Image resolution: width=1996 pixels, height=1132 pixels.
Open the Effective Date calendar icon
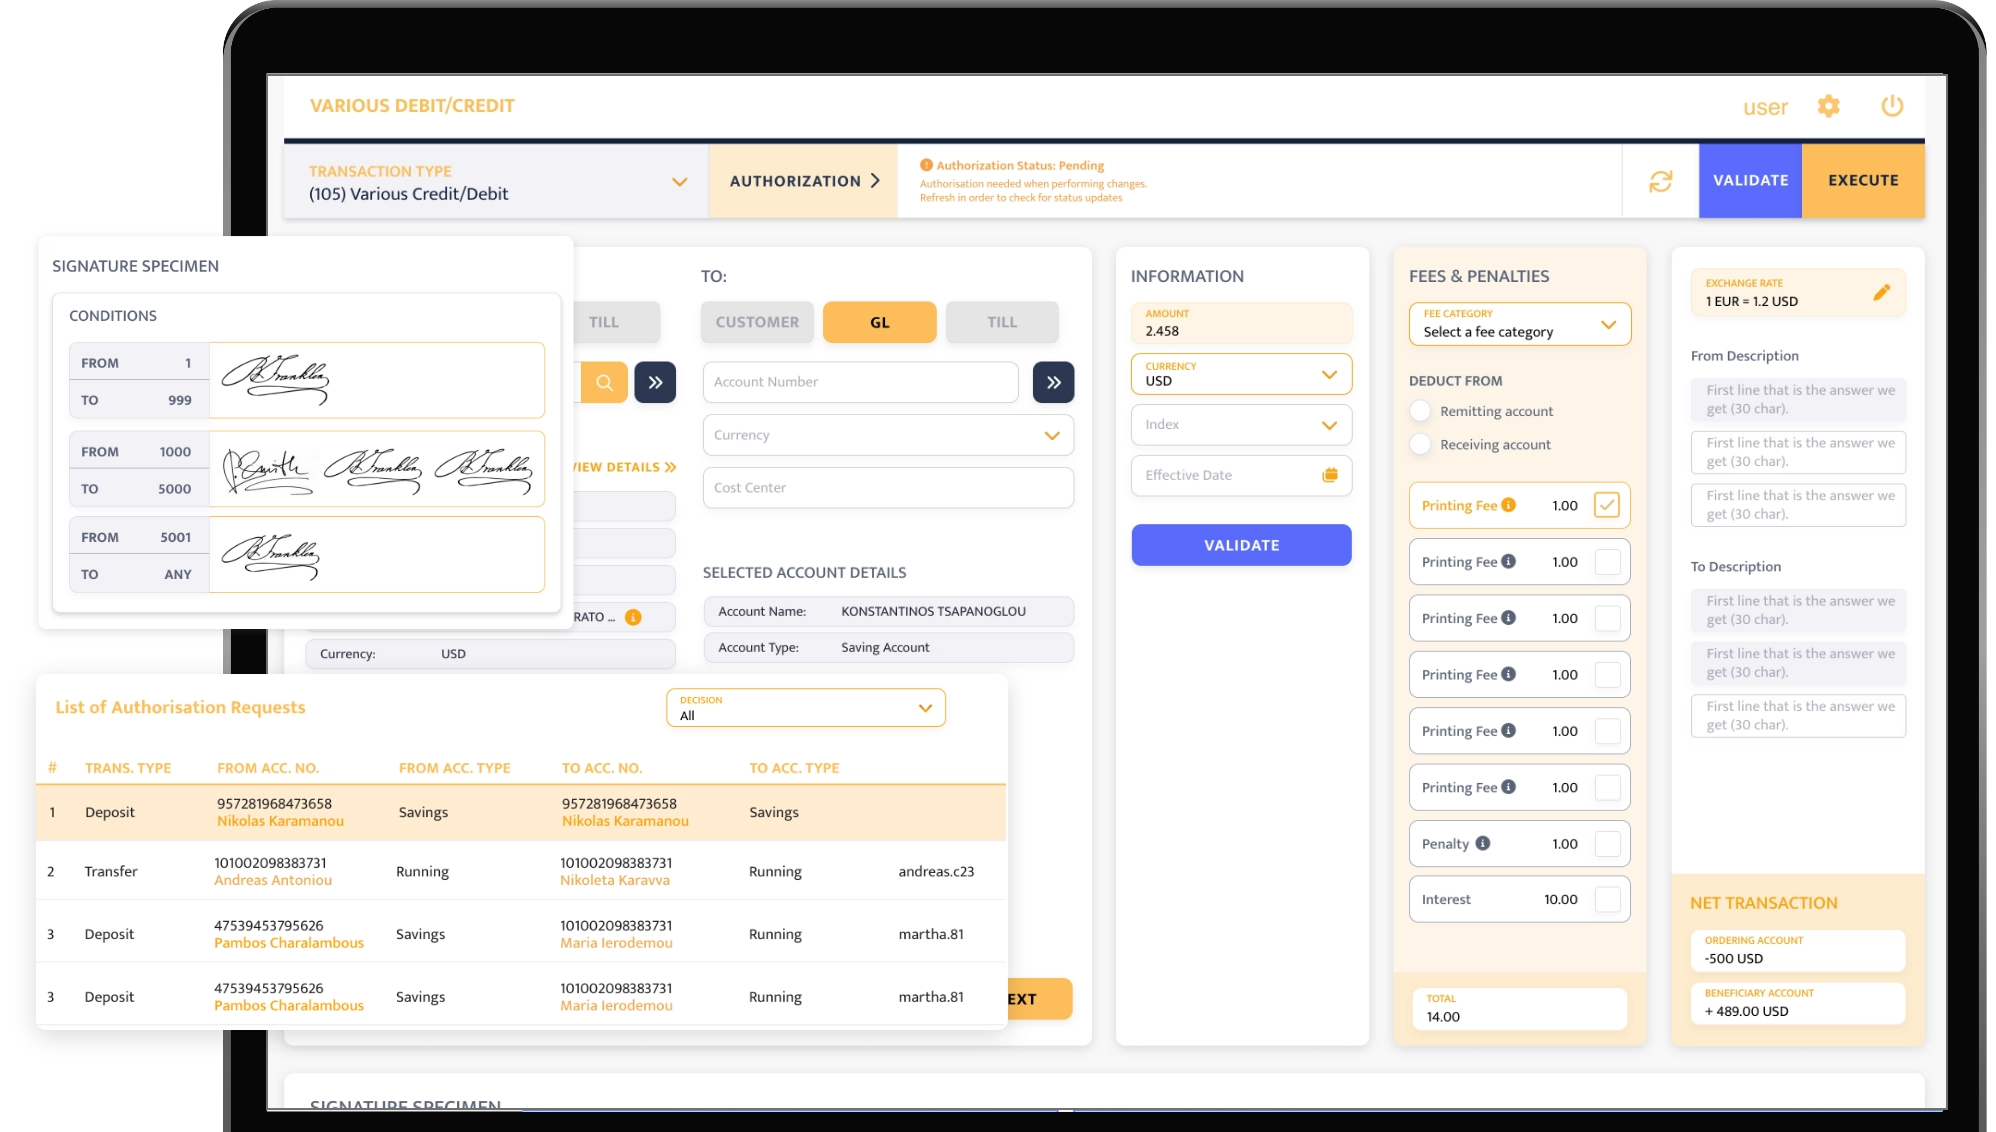(x=1330, y=475)
